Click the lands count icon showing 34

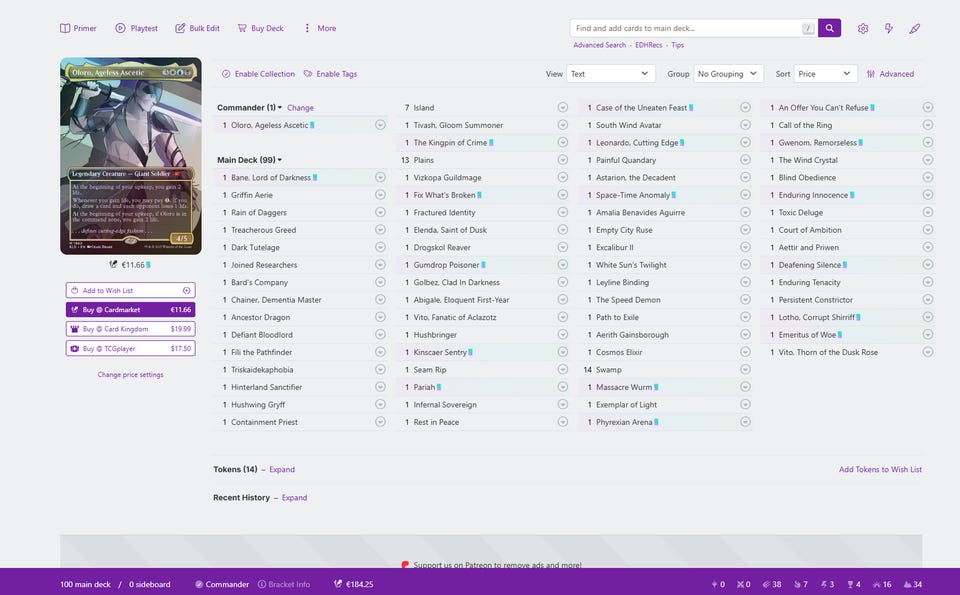coord(907,584)
